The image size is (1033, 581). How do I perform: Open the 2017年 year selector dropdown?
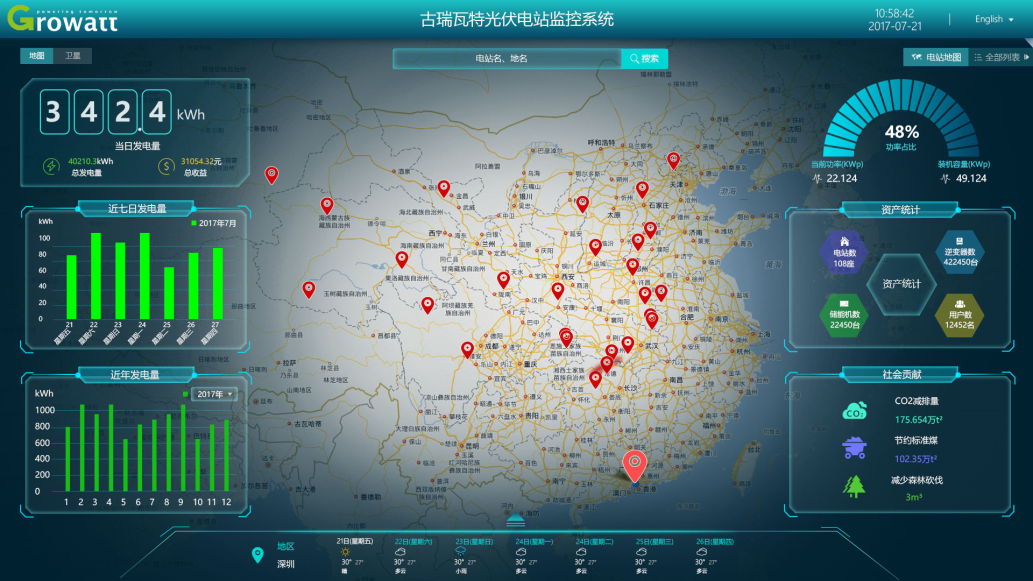click(214, 394)
